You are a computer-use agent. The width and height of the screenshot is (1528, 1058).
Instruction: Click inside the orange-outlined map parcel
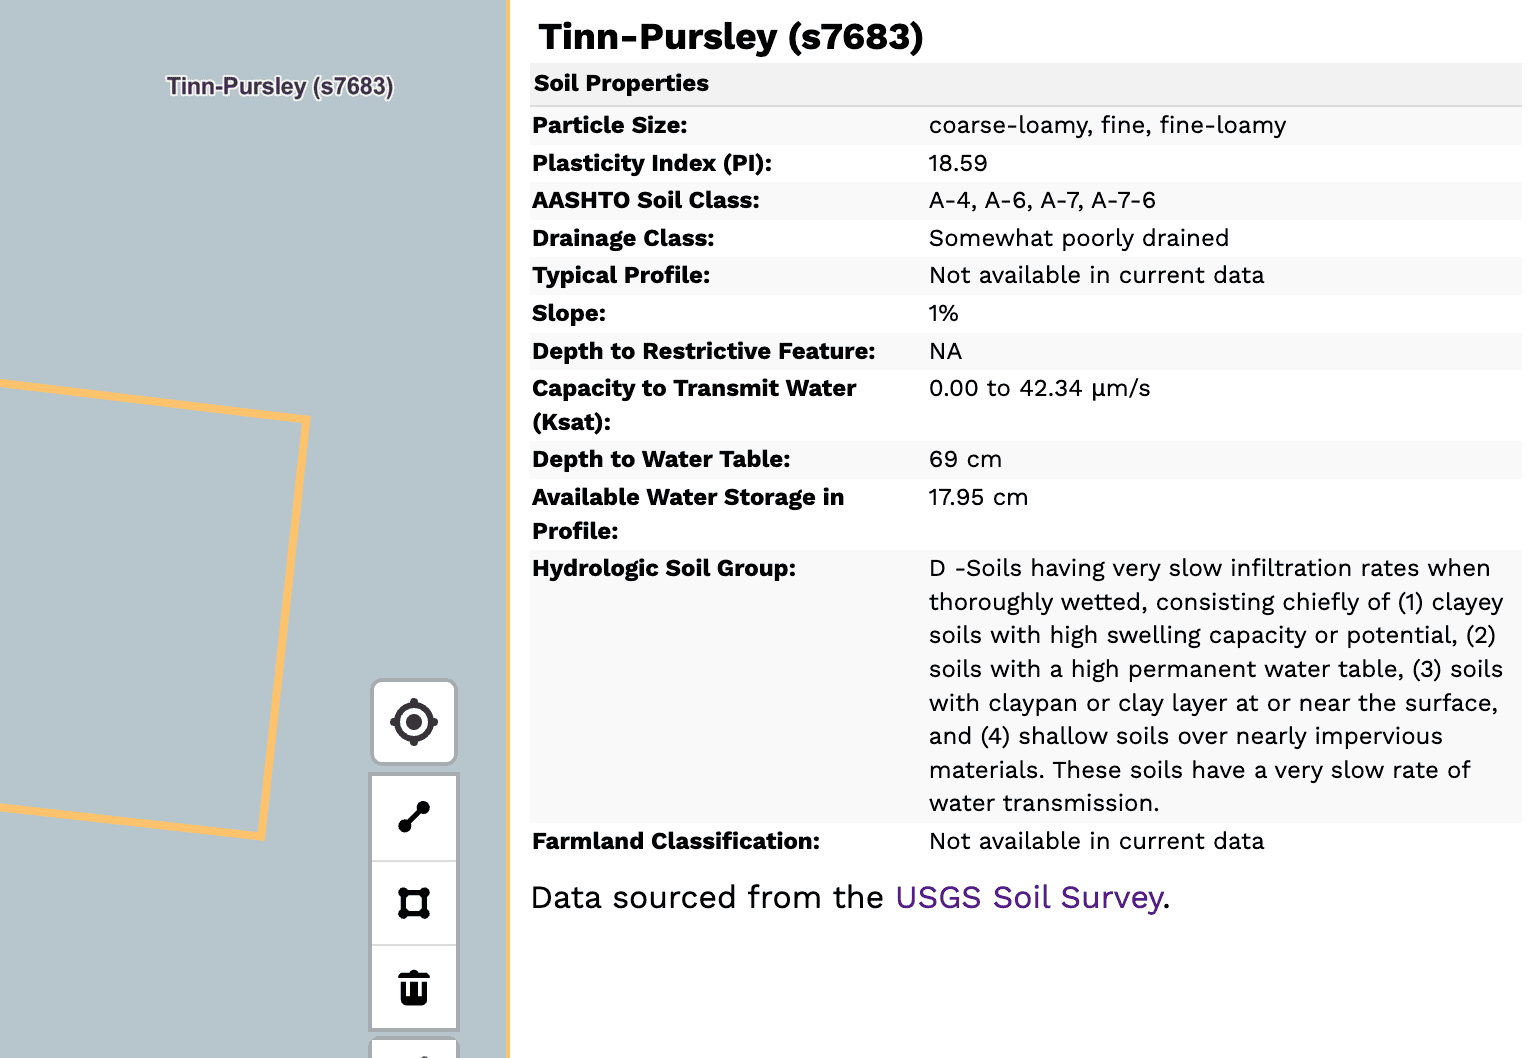point(140,610)
